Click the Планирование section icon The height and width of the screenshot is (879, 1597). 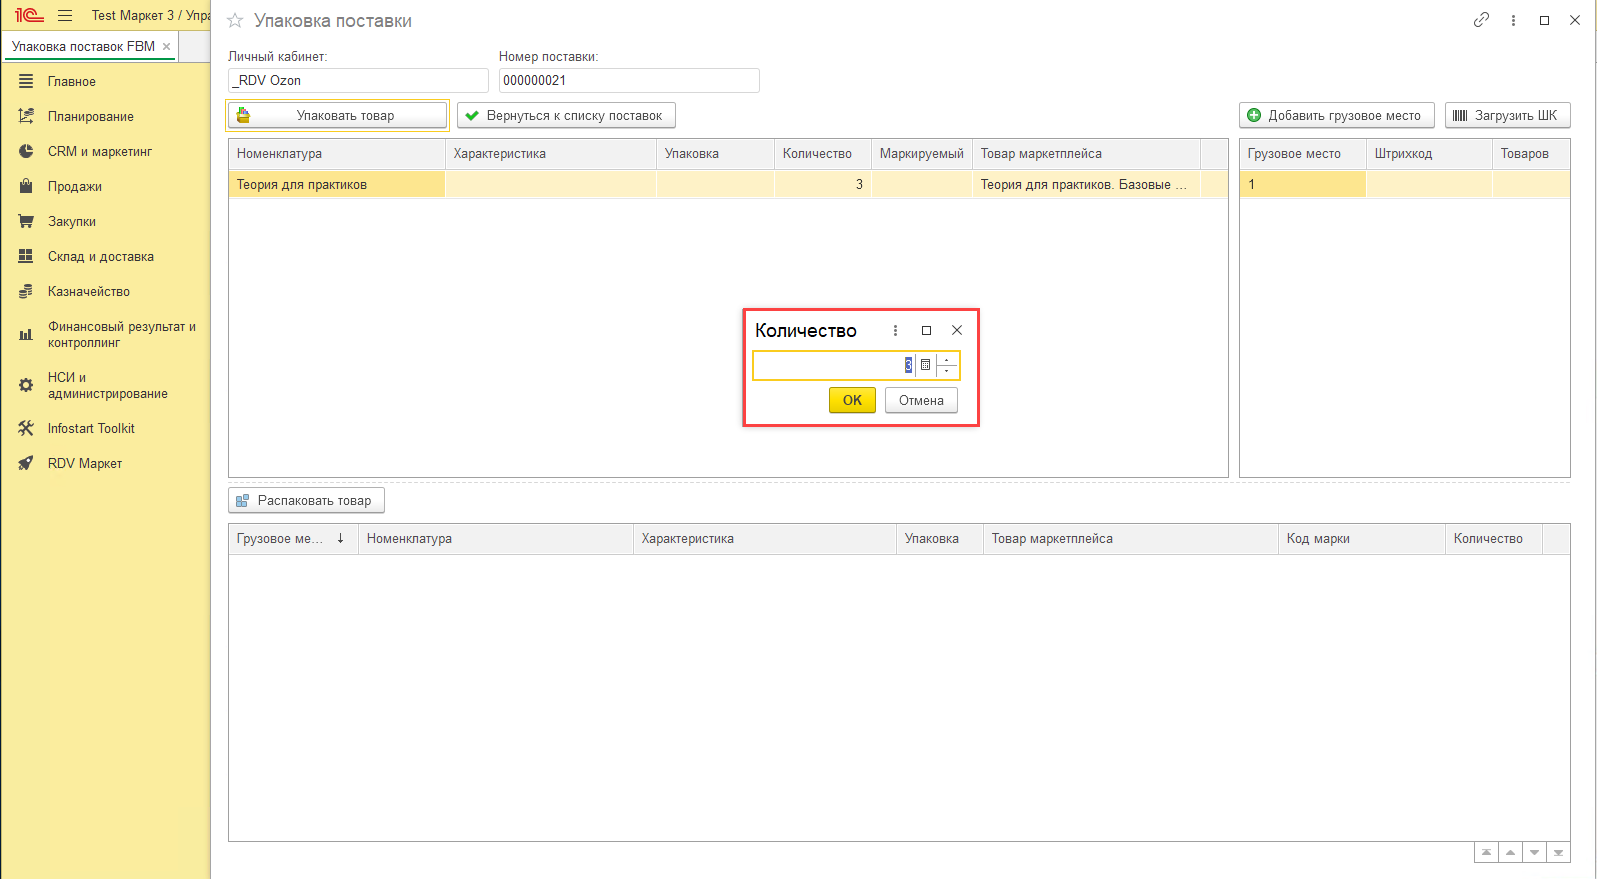click(26, 116)
